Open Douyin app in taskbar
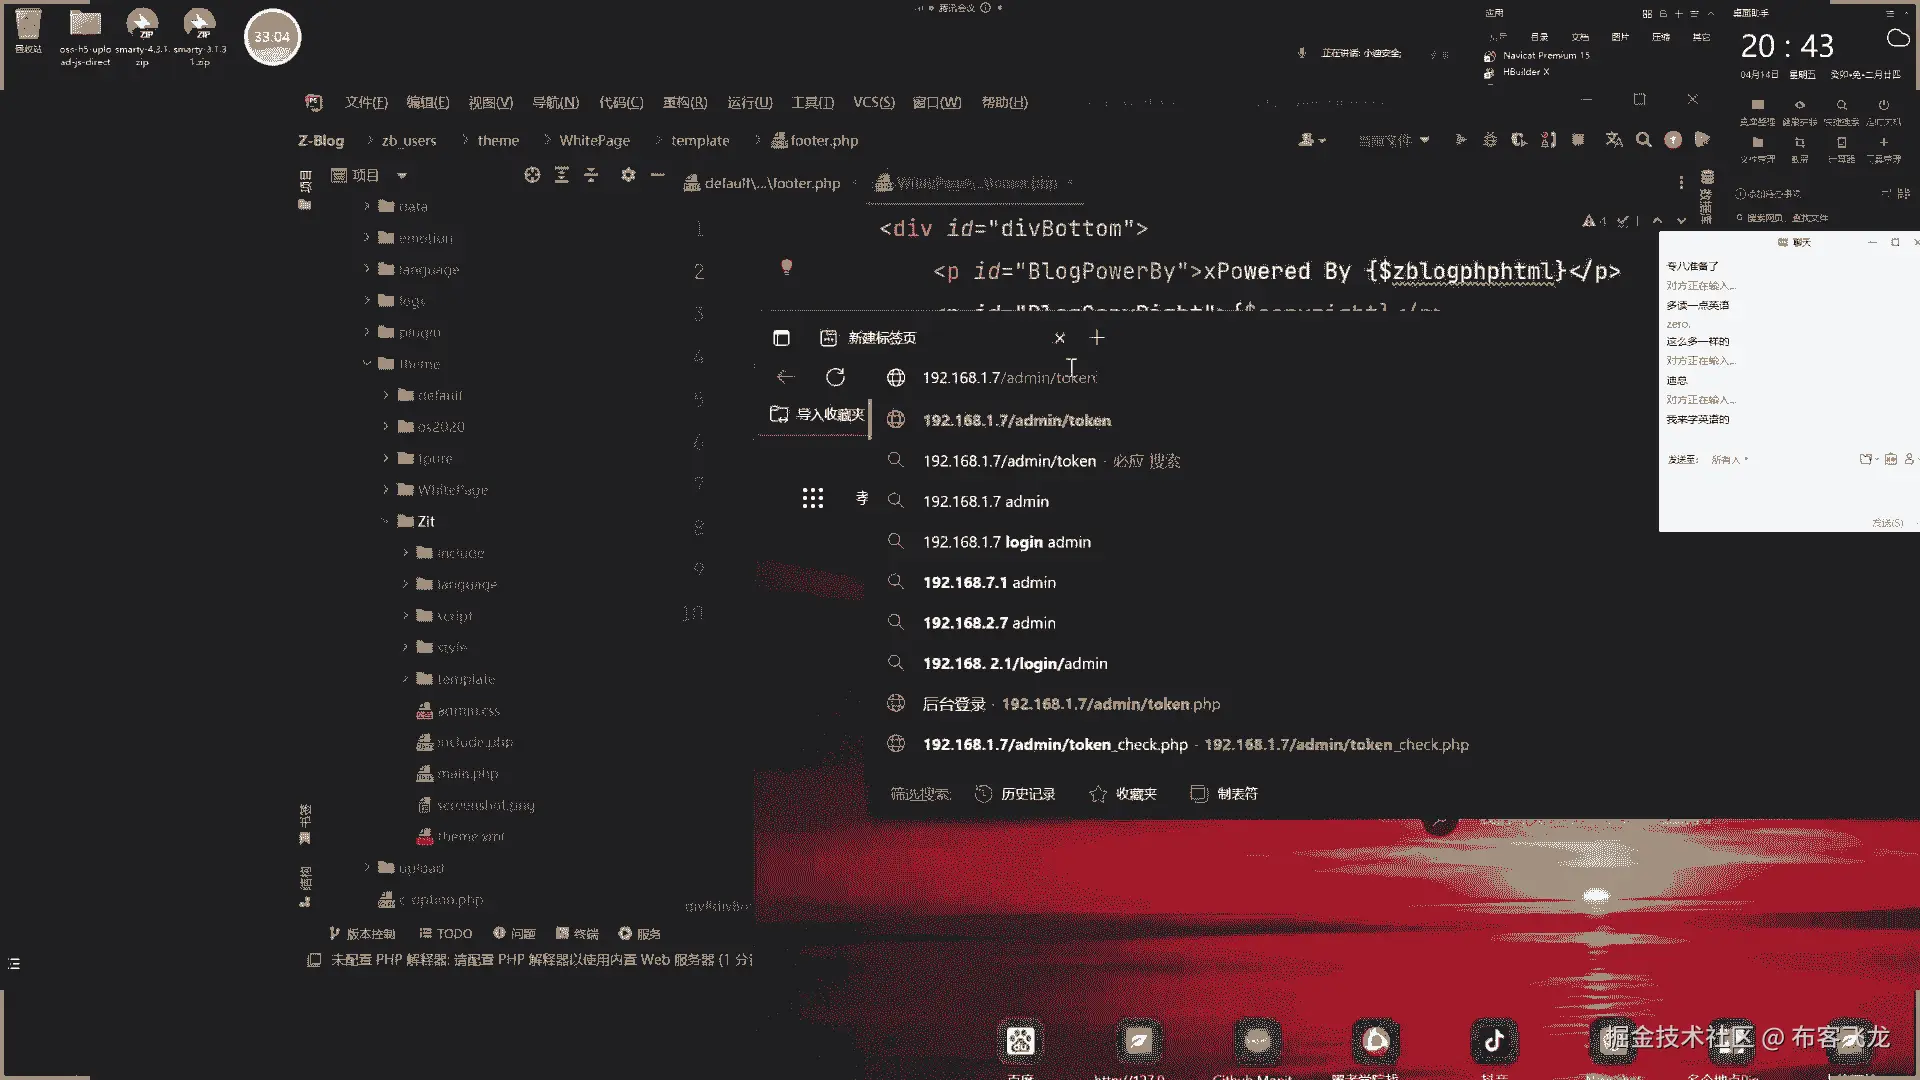The height and width of the screenshot is (1080, 1920). click(x=1494, y=1041)
